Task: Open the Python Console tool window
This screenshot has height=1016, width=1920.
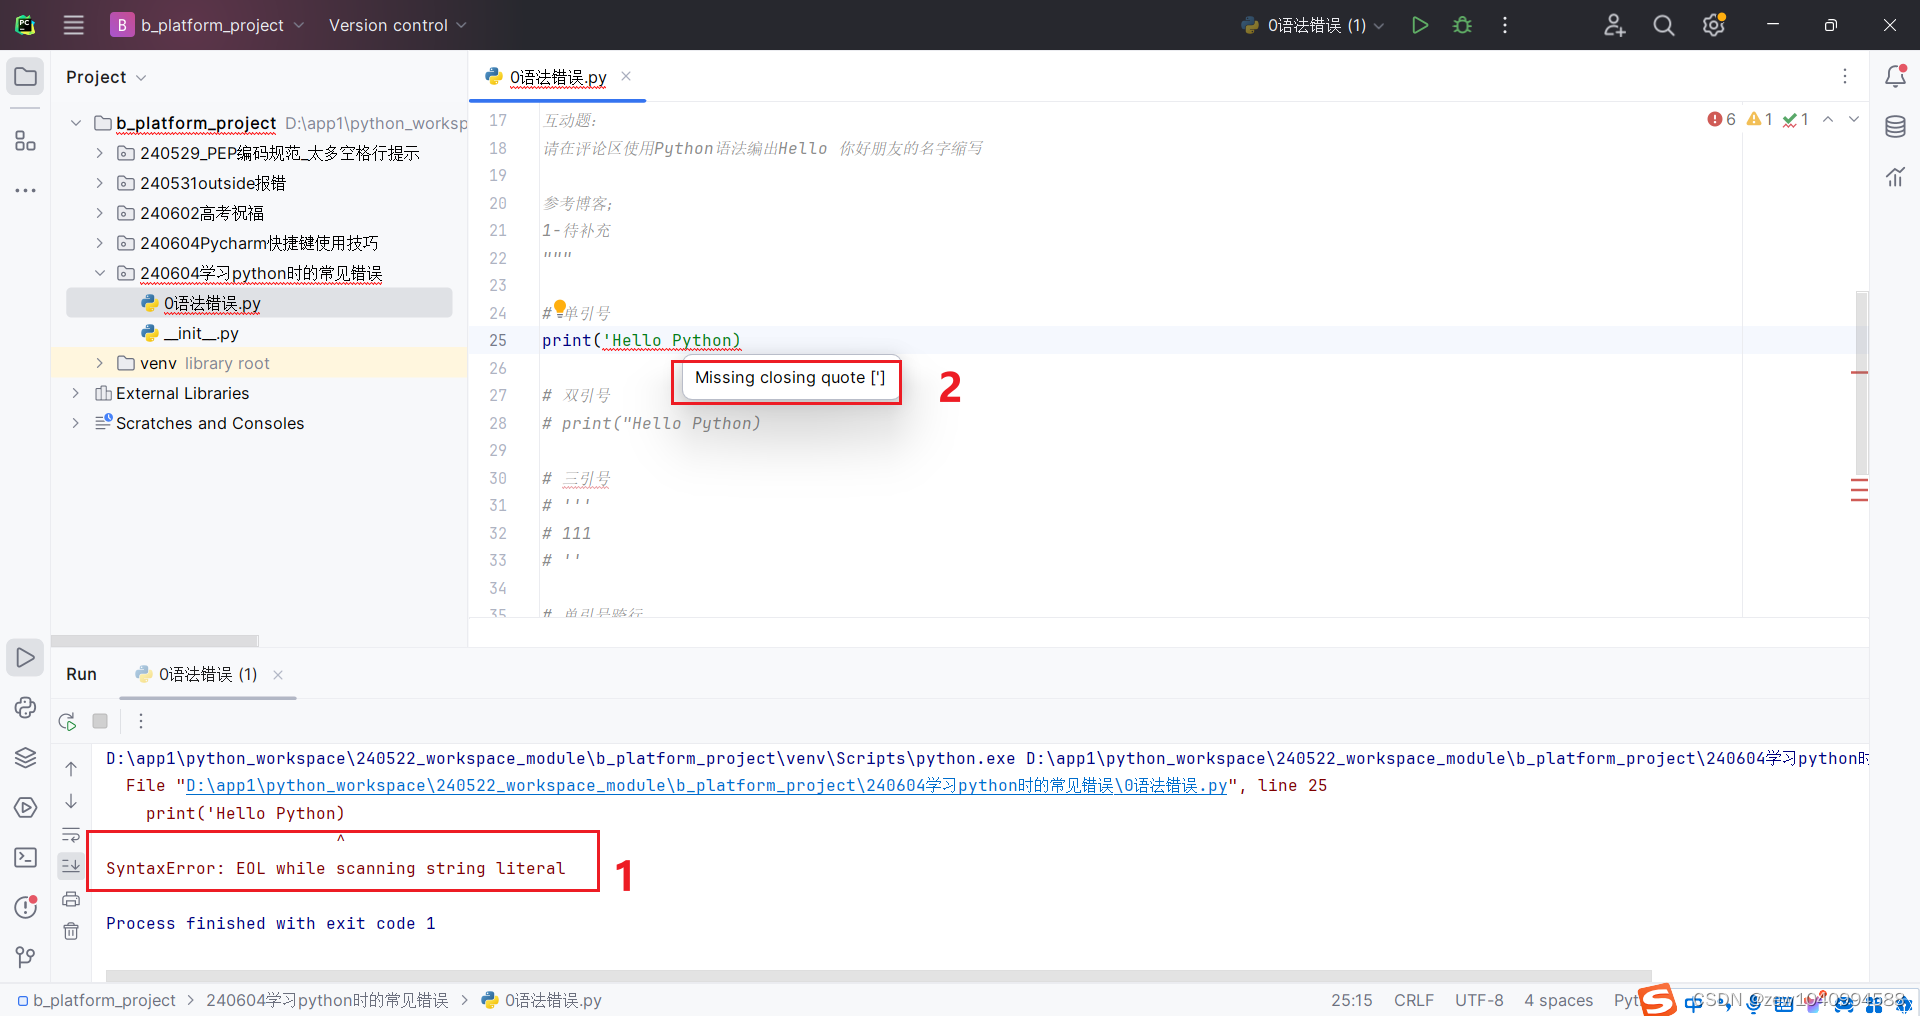Action: pyautogui.click(x=25, y=708)
